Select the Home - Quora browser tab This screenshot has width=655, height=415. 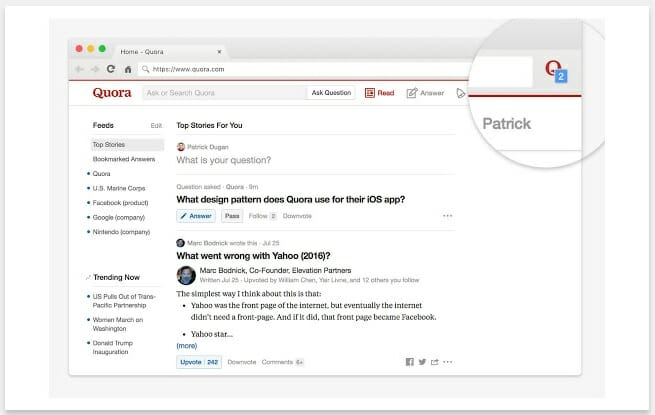(x=169, y=52)
